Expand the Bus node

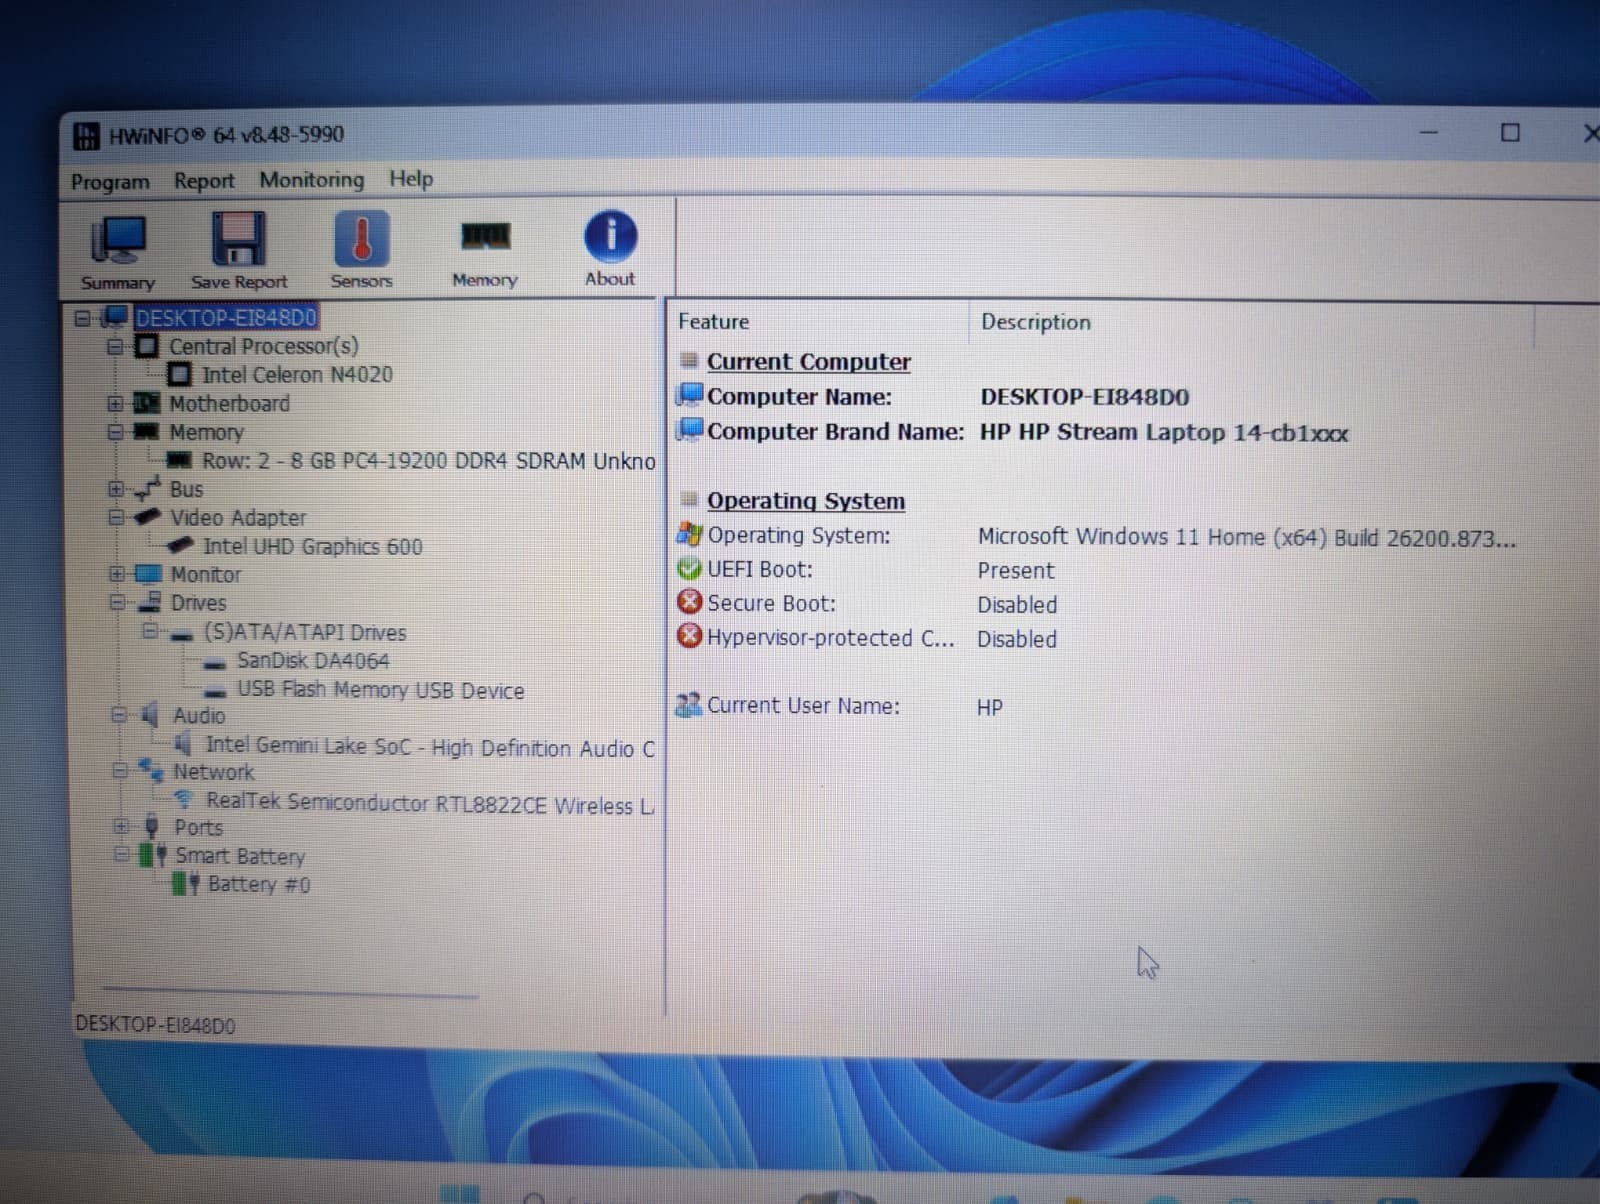pyautogui.click(x=116, y=490)
